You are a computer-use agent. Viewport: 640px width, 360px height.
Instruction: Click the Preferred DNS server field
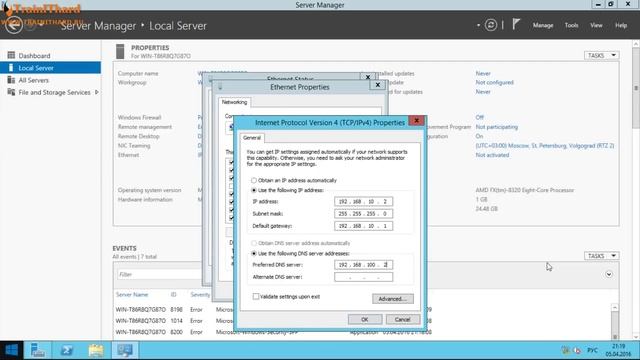point(363,265)
